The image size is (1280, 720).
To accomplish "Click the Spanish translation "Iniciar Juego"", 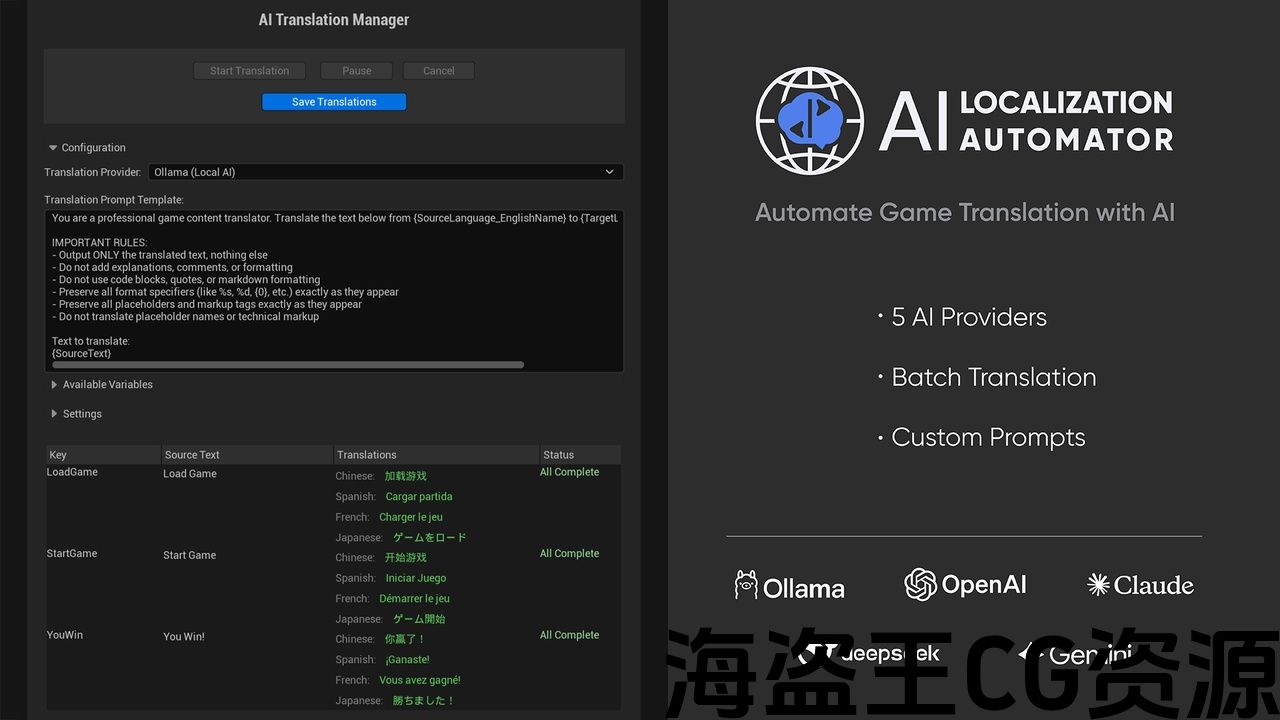I will 416,578.
